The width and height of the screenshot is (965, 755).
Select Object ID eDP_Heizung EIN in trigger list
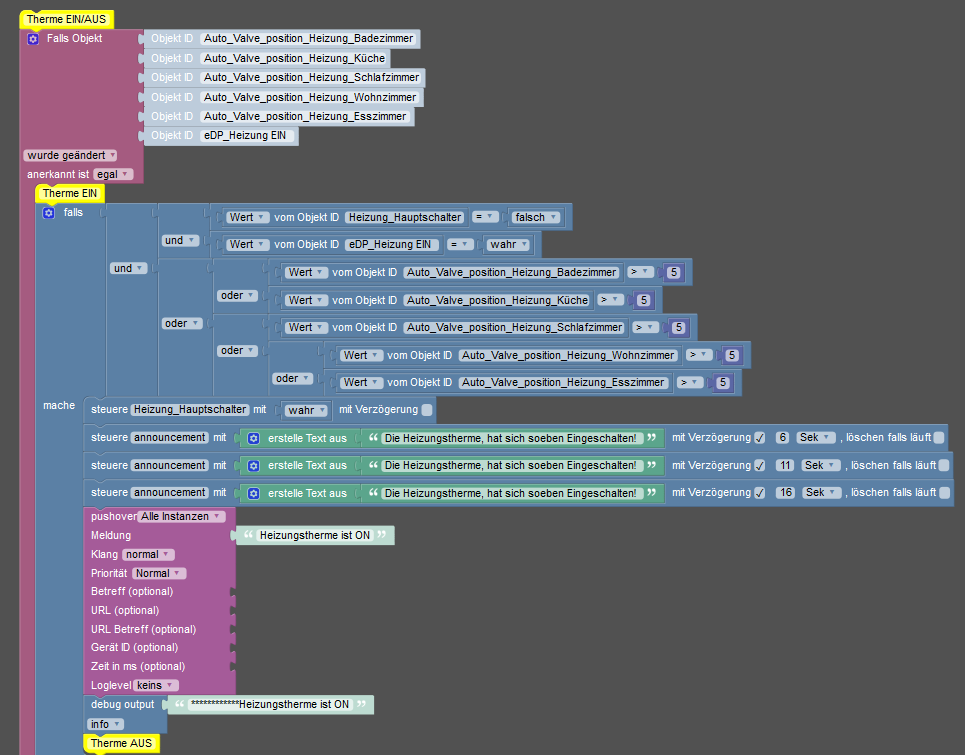coord(246,135)
